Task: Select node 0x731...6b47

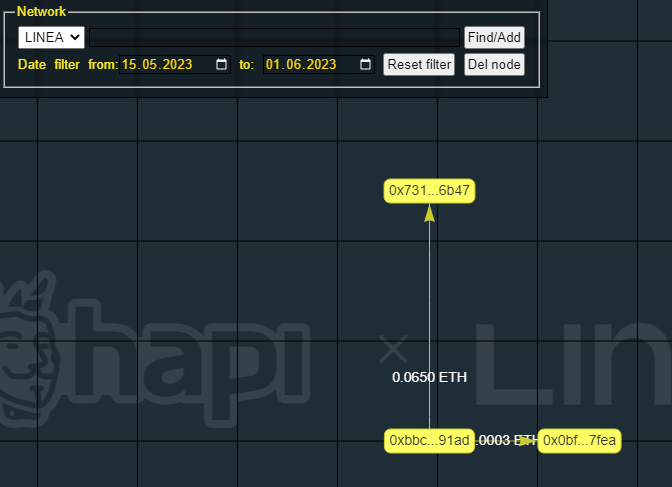Action: point(429,191)
